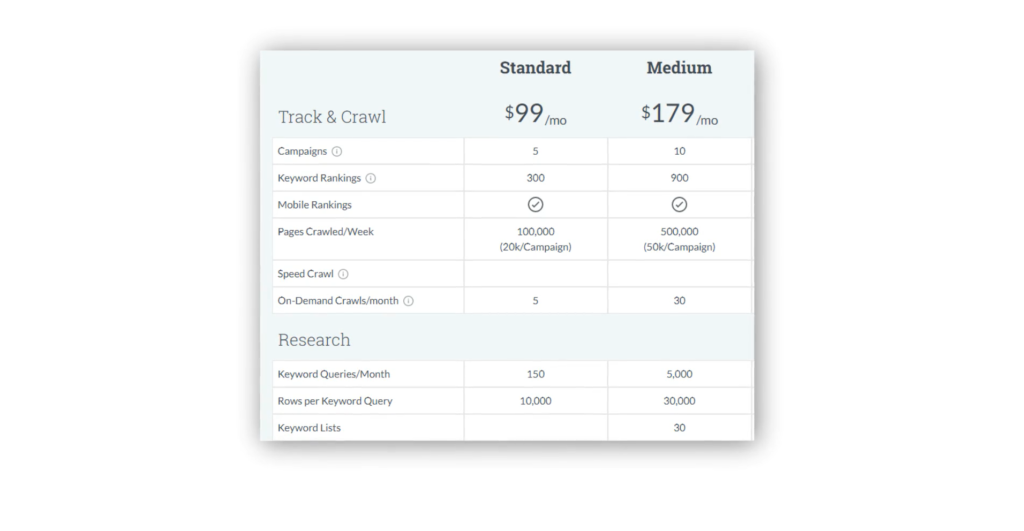Viewport: 1024px width, 531px height.
Task: Select the Medium plan heading
Action: (x=679, y=68)
